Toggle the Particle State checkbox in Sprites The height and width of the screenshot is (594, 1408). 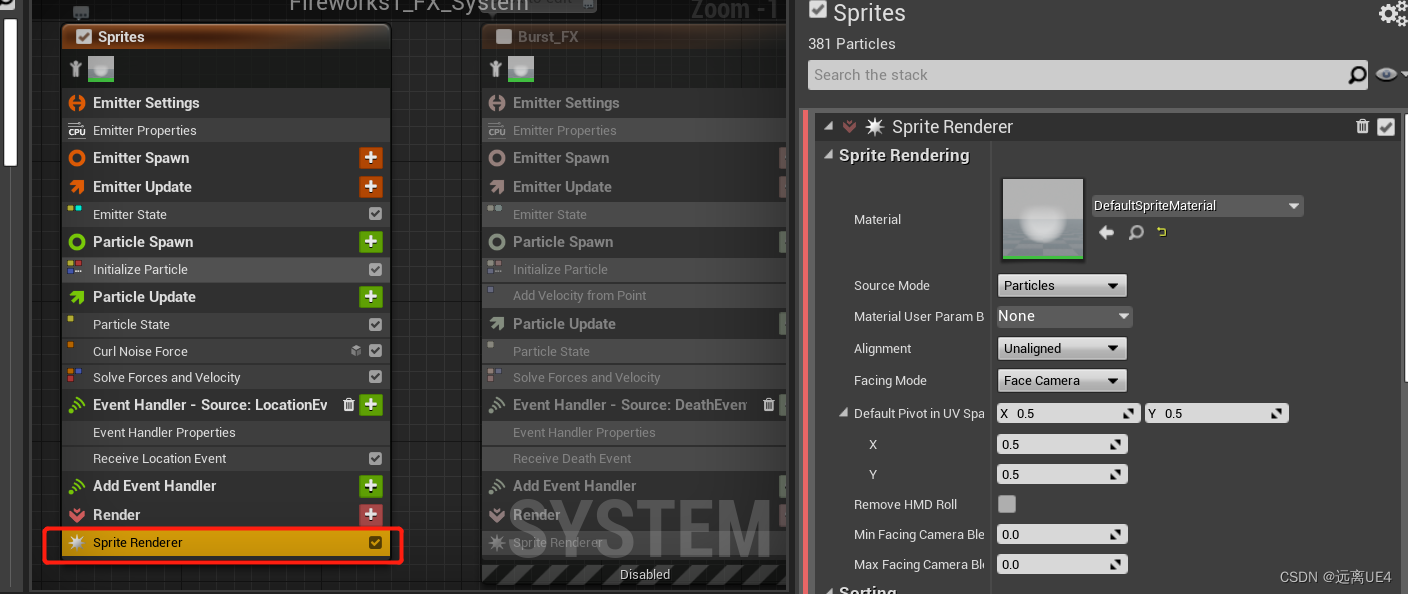point(375,324)
